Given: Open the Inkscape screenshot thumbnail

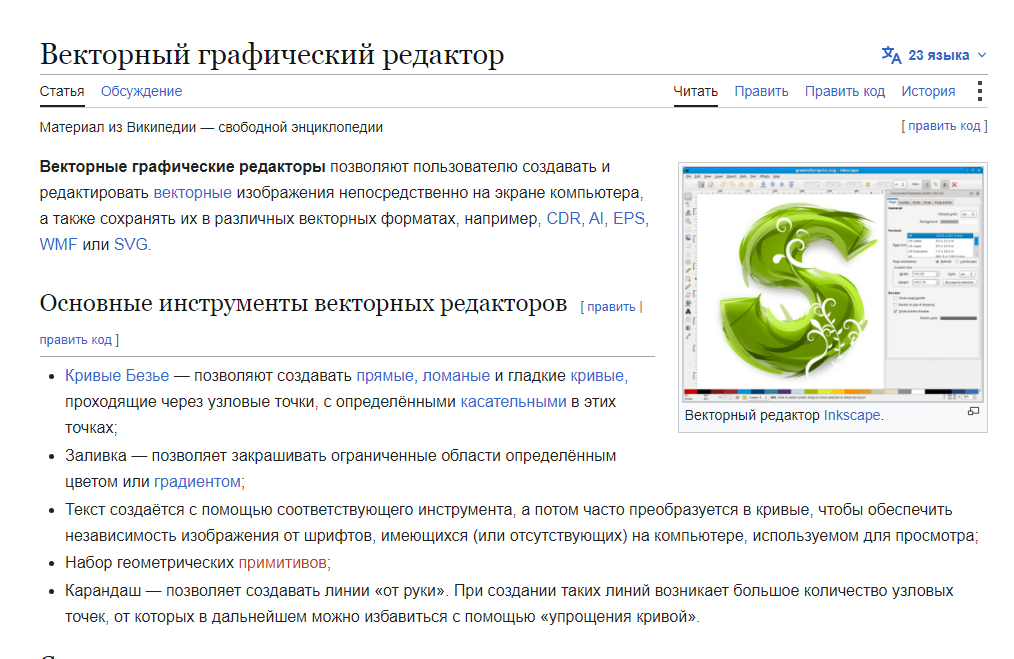Looking at the screenshot, I should pyautogui.click(x=833, y=284).
